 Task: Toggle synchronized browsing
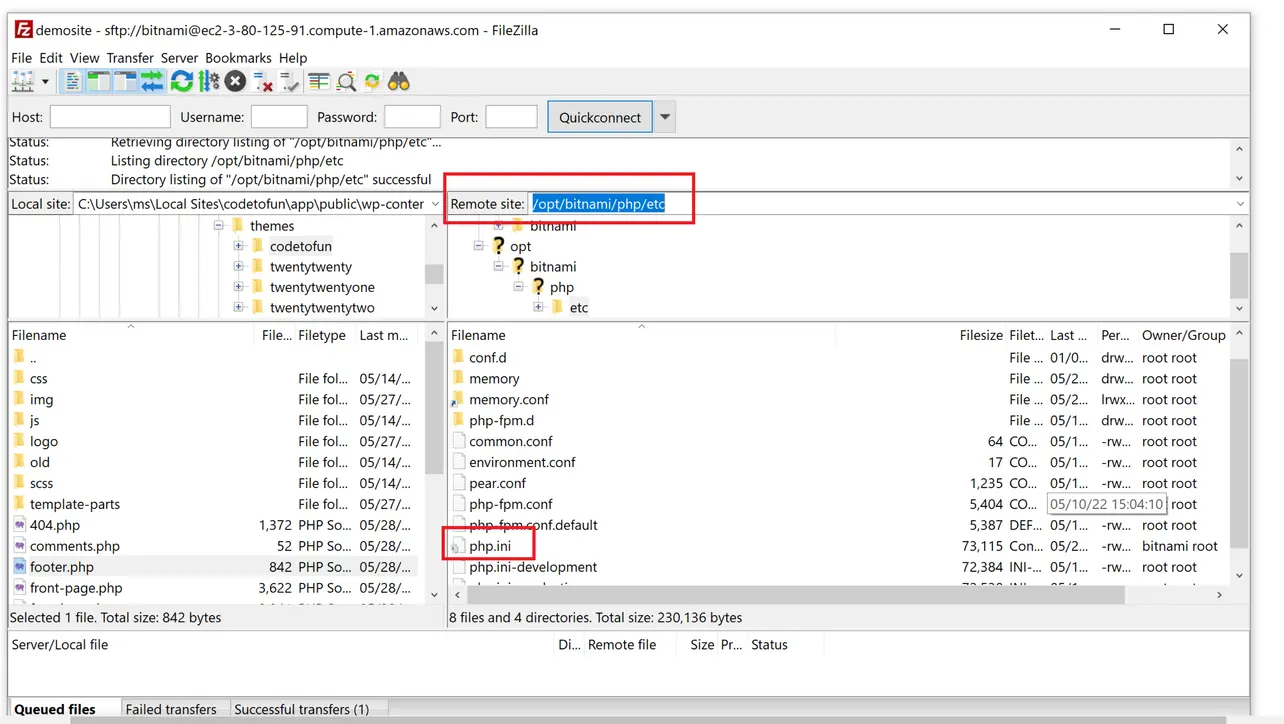tap(372, 82)
